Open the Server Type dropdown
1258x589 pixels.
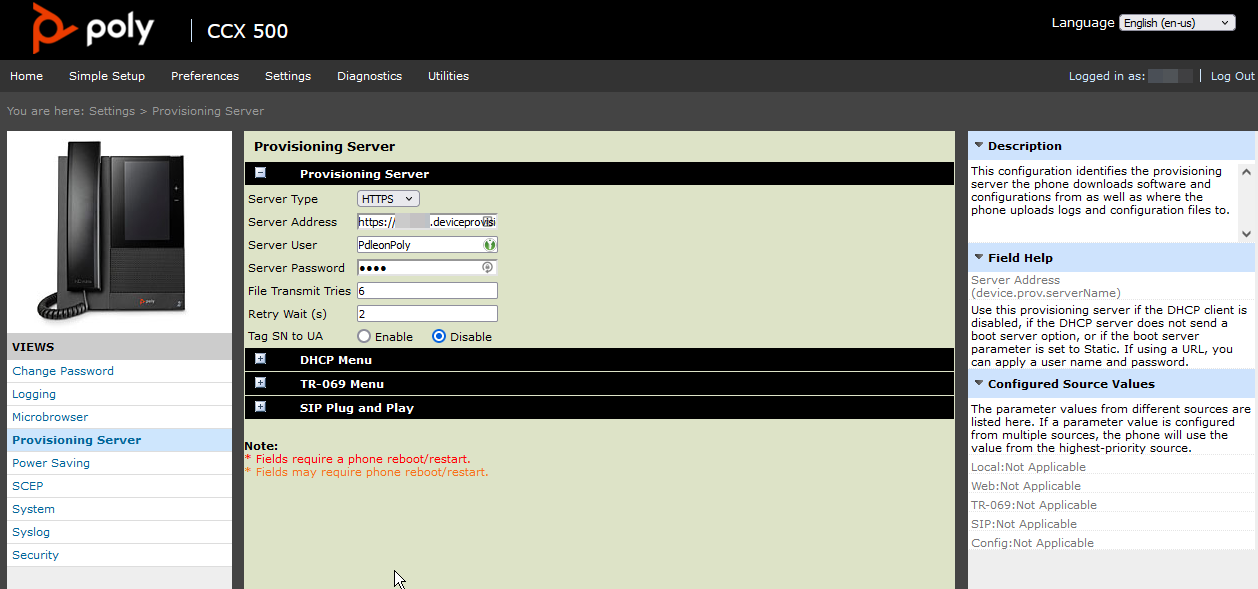[387, 198]
